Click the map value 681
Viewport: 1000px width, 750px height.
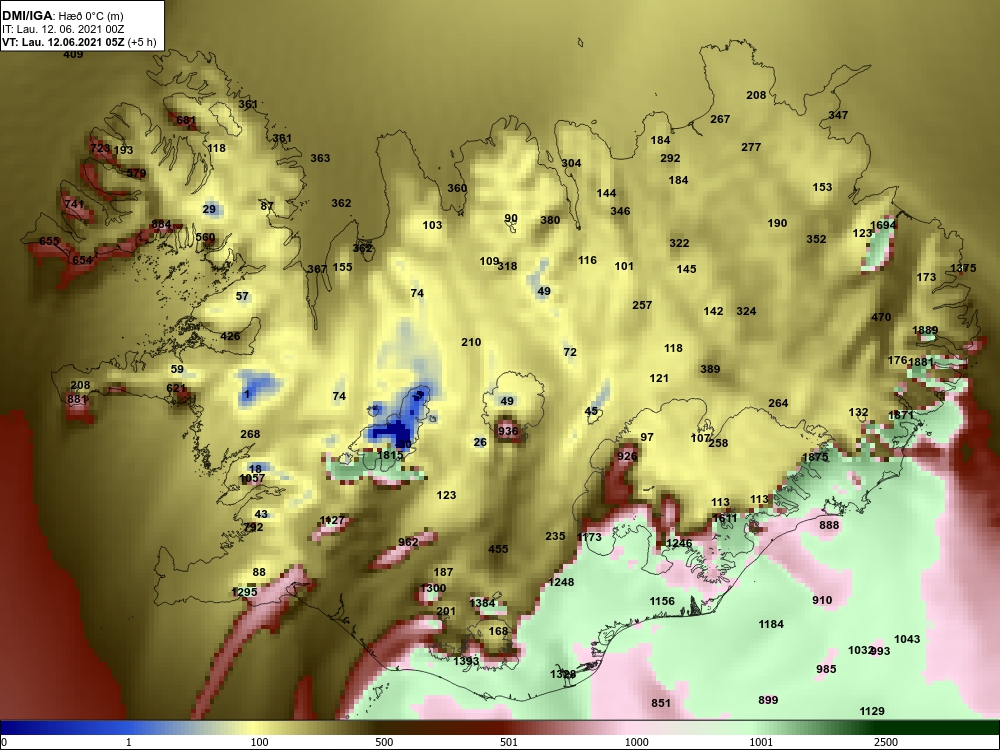[186, 120]
